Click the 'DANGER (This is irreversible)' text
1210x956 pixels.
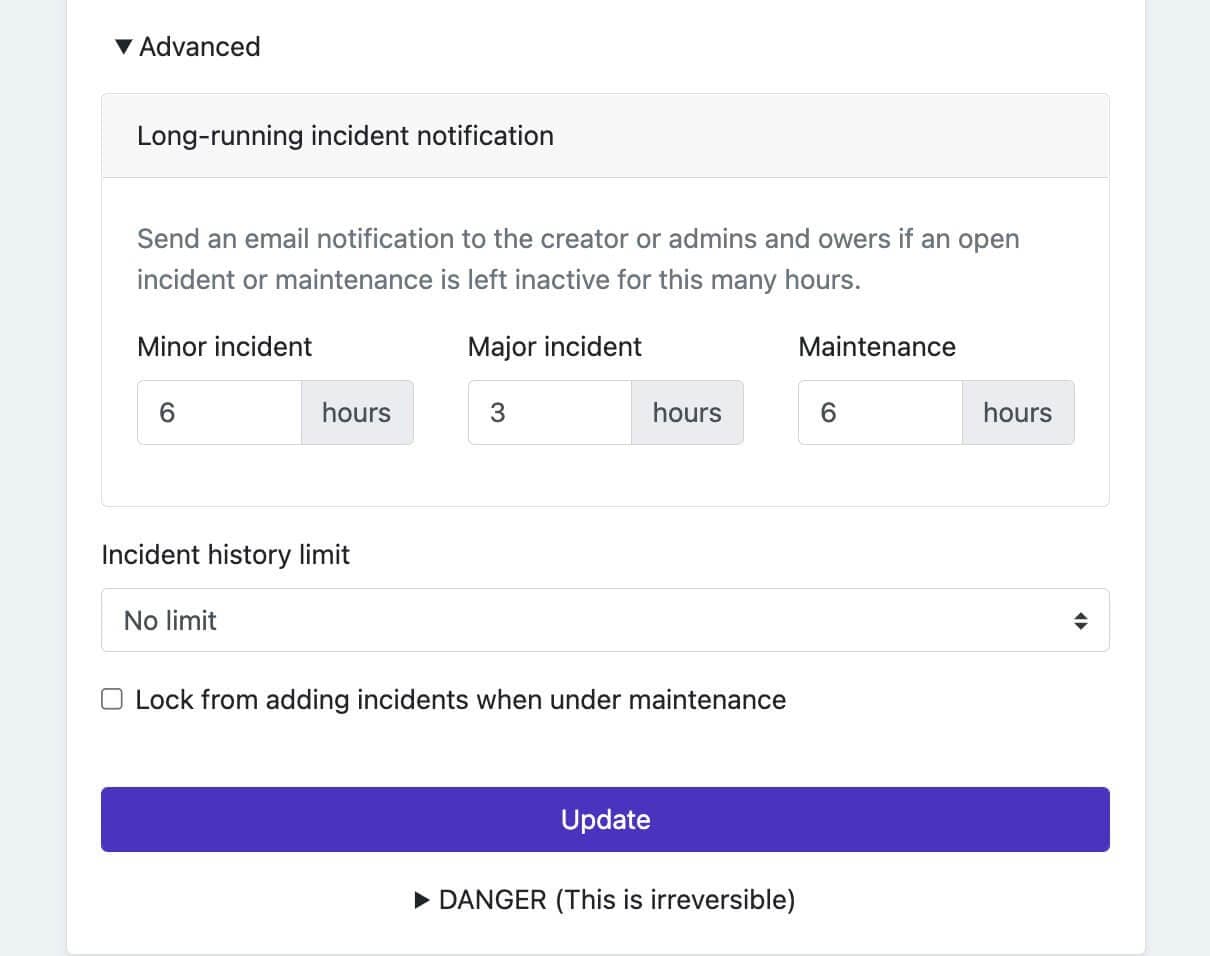[617, 900]
